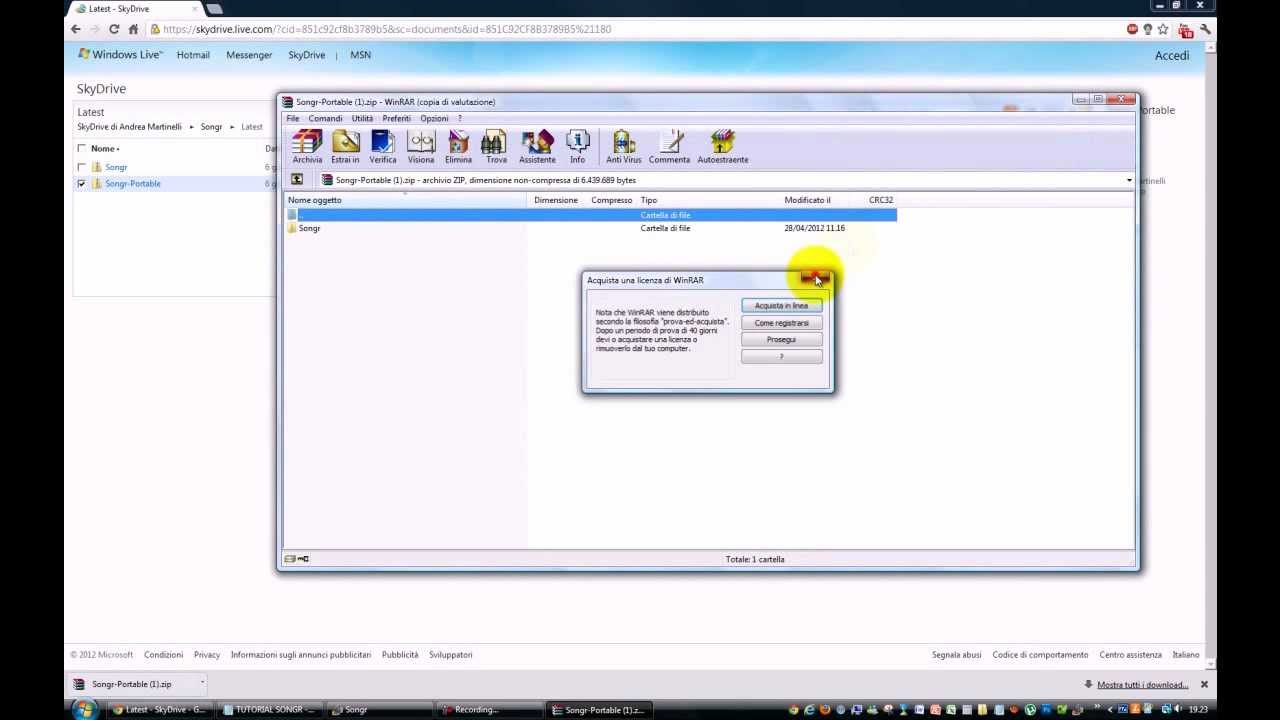Click the Adblock extension icon
Screen dimensions: 1280x720
[x=1133, y=29]
